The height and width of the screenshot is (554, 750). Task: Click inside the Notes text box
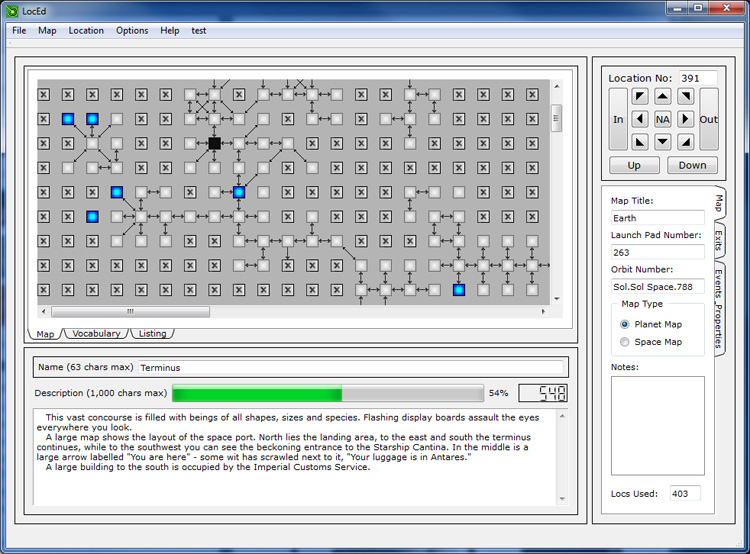tap(658, 426)
